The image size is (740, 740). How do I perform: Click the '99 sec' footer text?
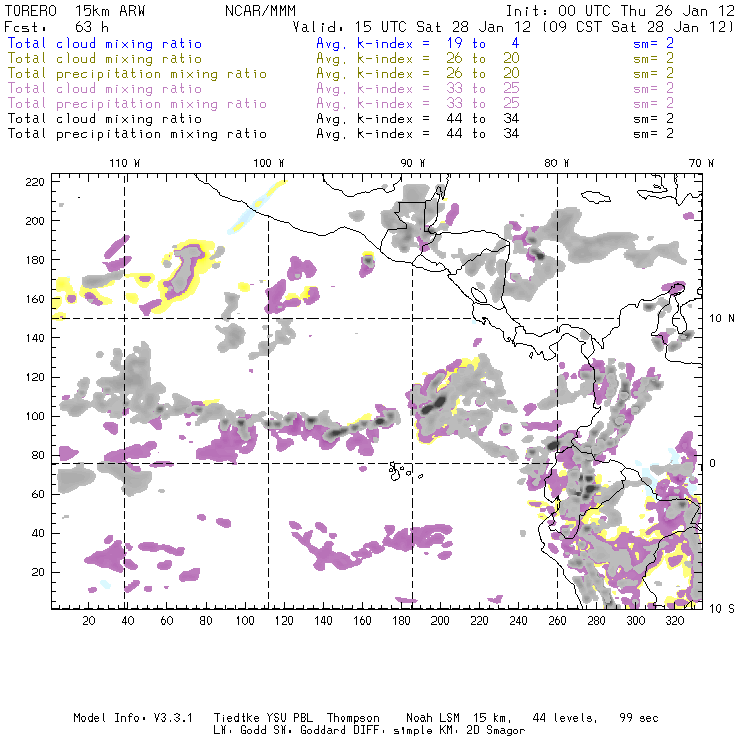click(x=639, y=718)
